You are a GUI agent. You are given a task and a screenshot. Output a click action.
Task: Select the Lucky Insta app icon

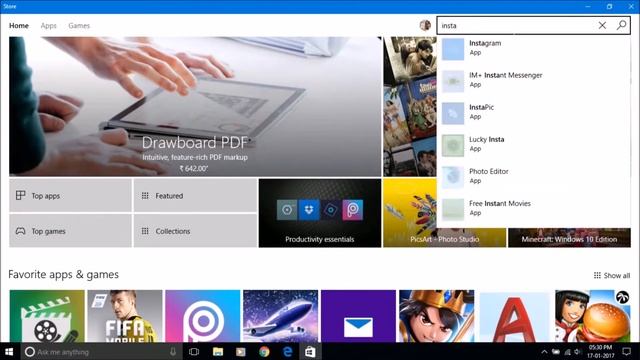(x=453, y=145)
